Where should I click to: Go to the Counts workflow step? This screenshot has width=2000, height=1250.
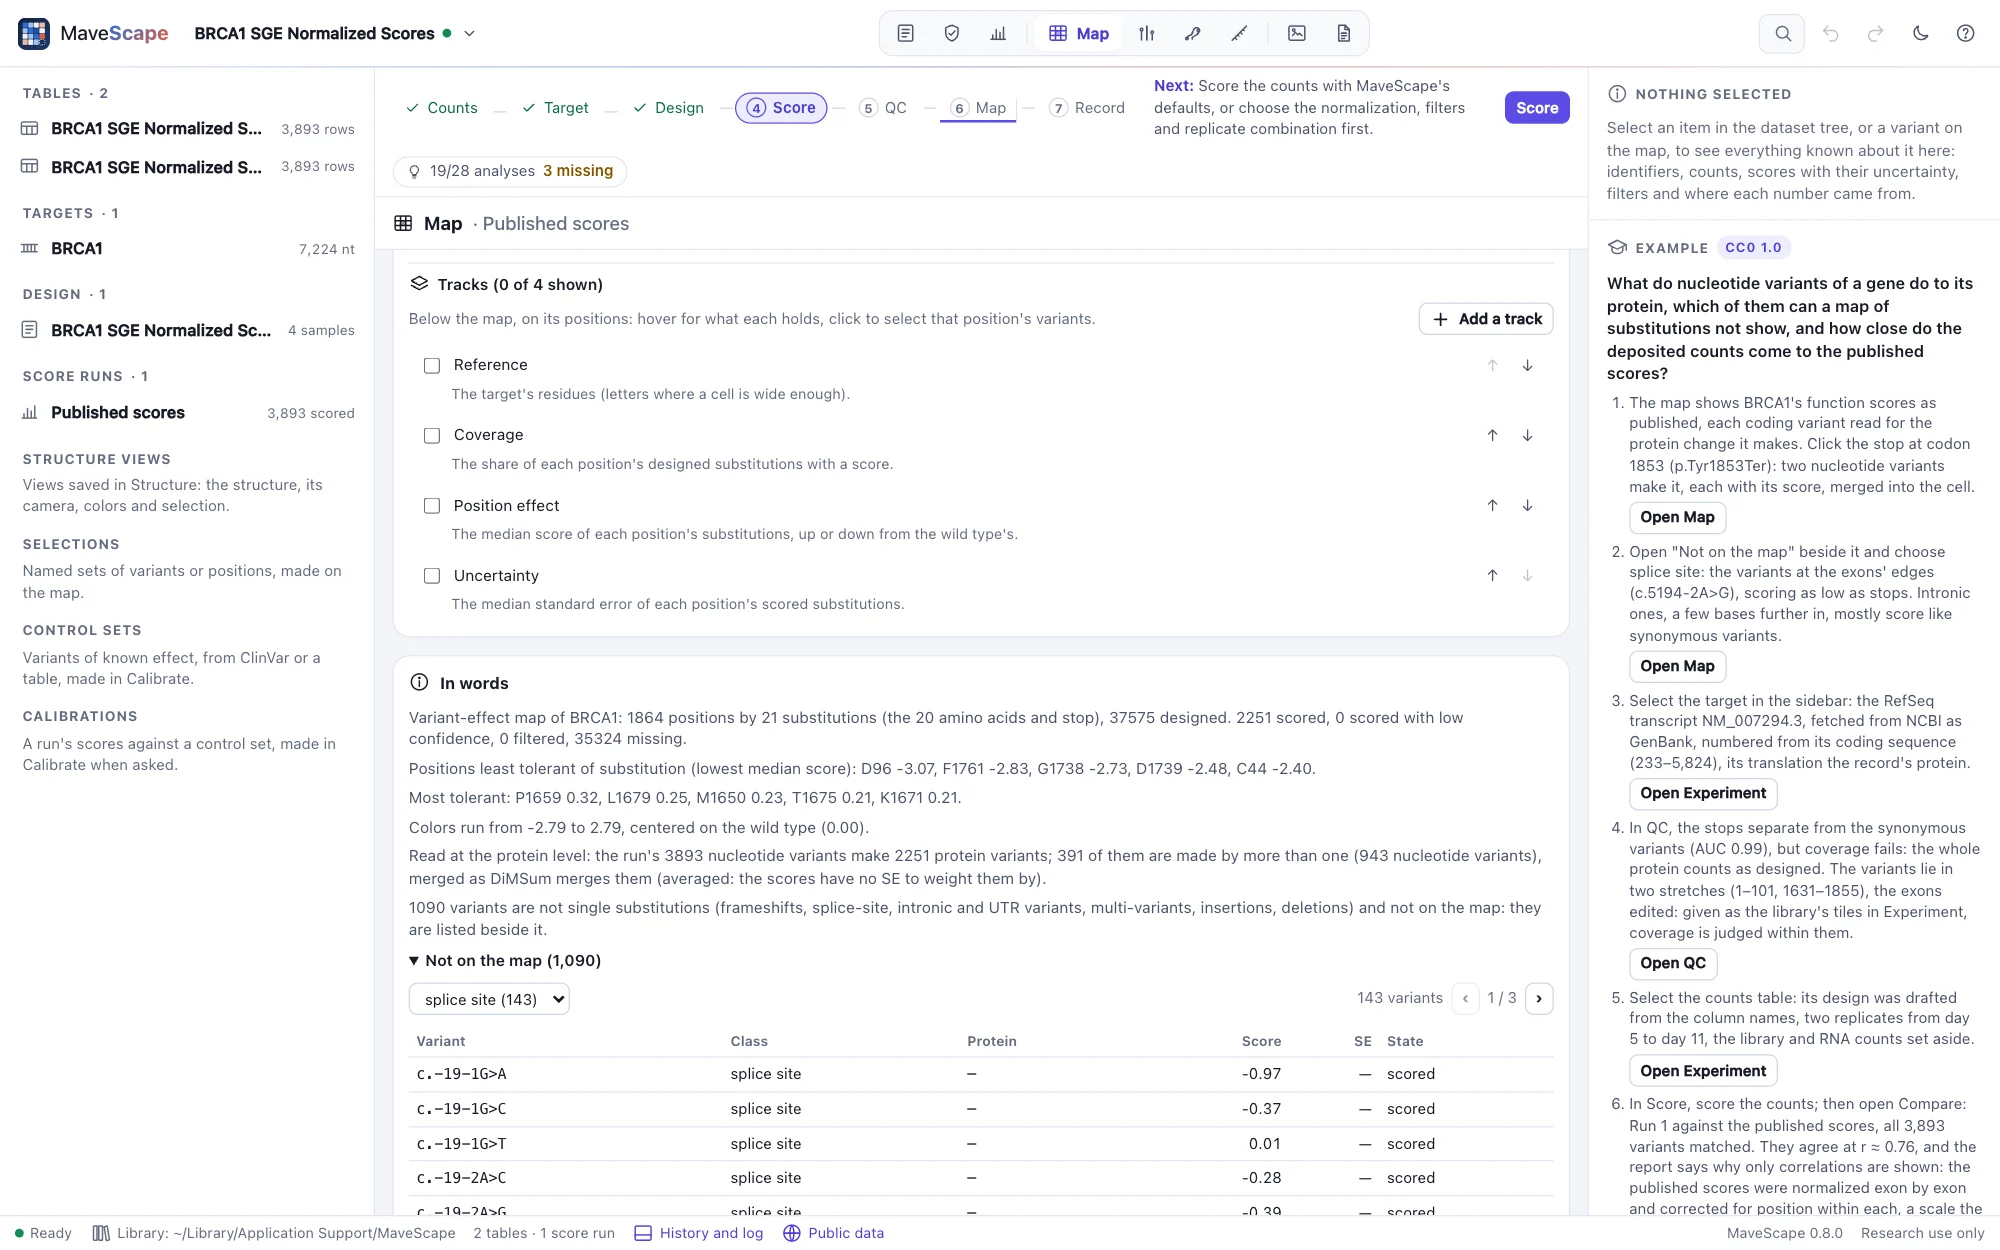point(441,108)
